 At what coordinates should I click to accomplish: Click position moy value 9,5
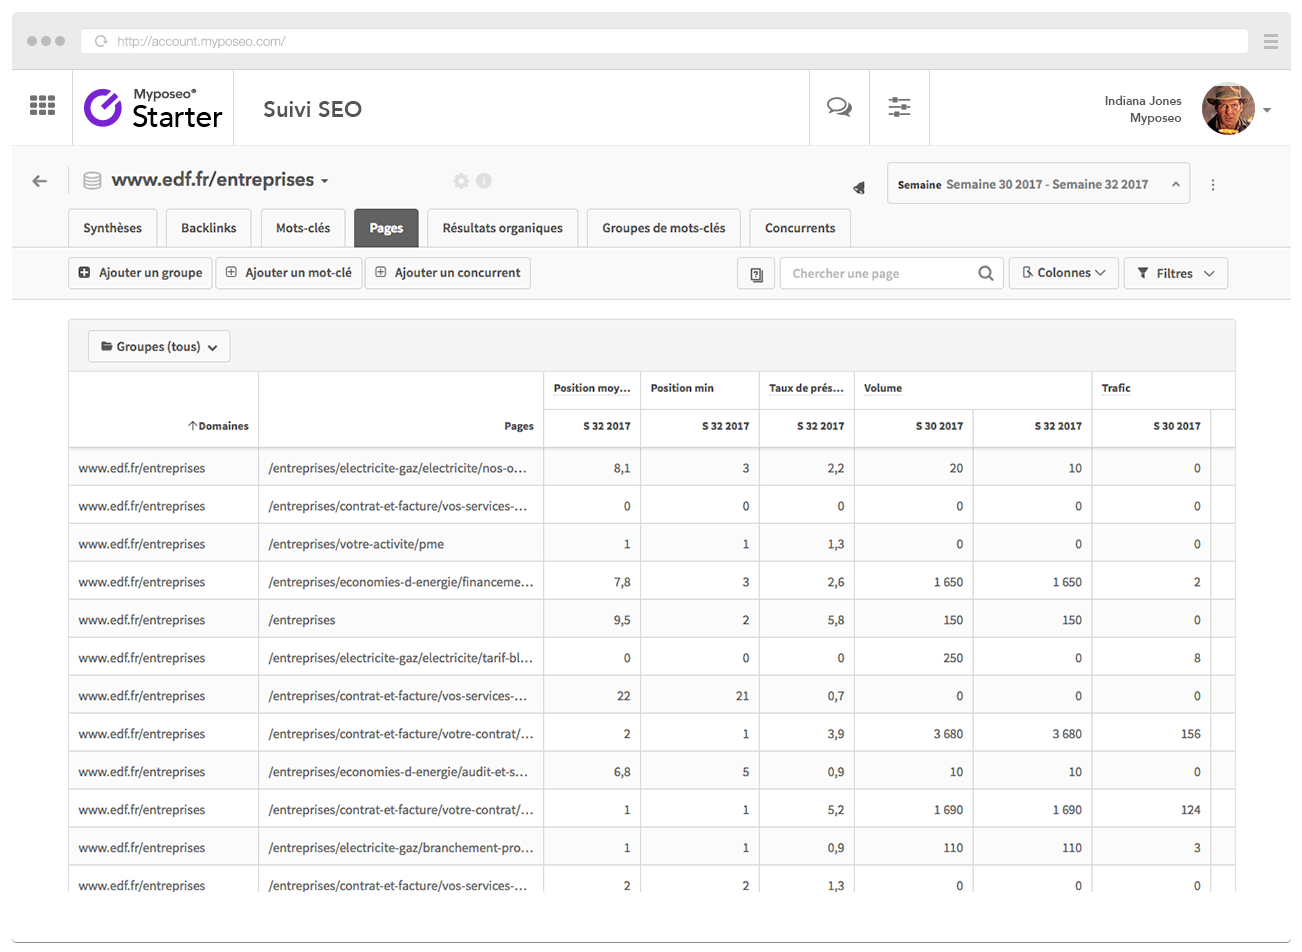pos(622,620)
